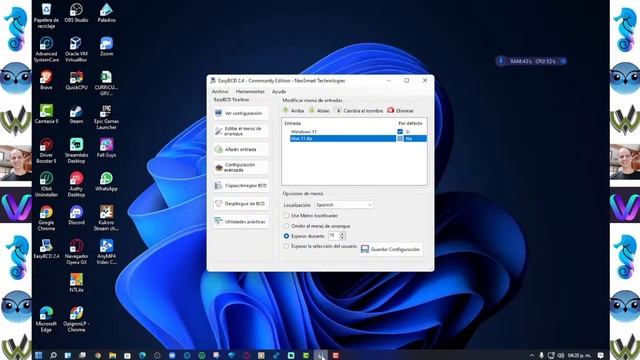The height and width of the screenshot is (360, 640).
Task: Open OBS Studio desktop icon
Action: click(76, 12)
